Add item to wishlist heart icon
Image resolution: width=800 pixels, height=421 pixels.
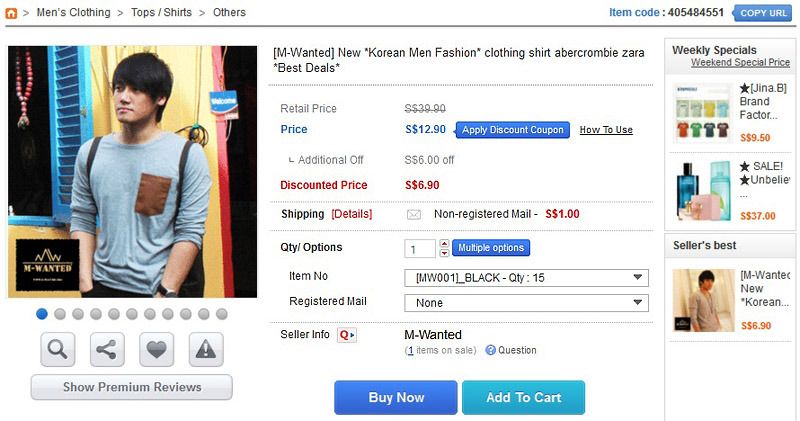pos(156,349)
